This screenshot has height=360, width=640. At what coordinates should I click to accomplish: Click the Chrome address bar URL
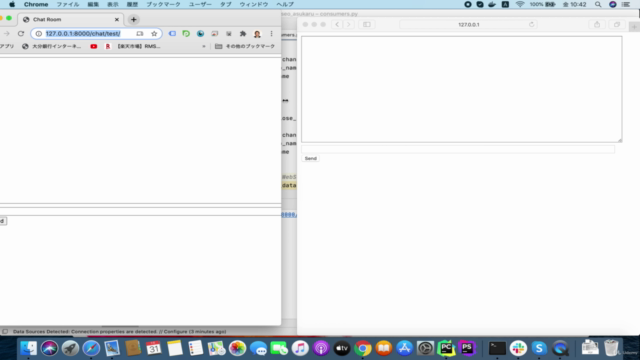83,33
